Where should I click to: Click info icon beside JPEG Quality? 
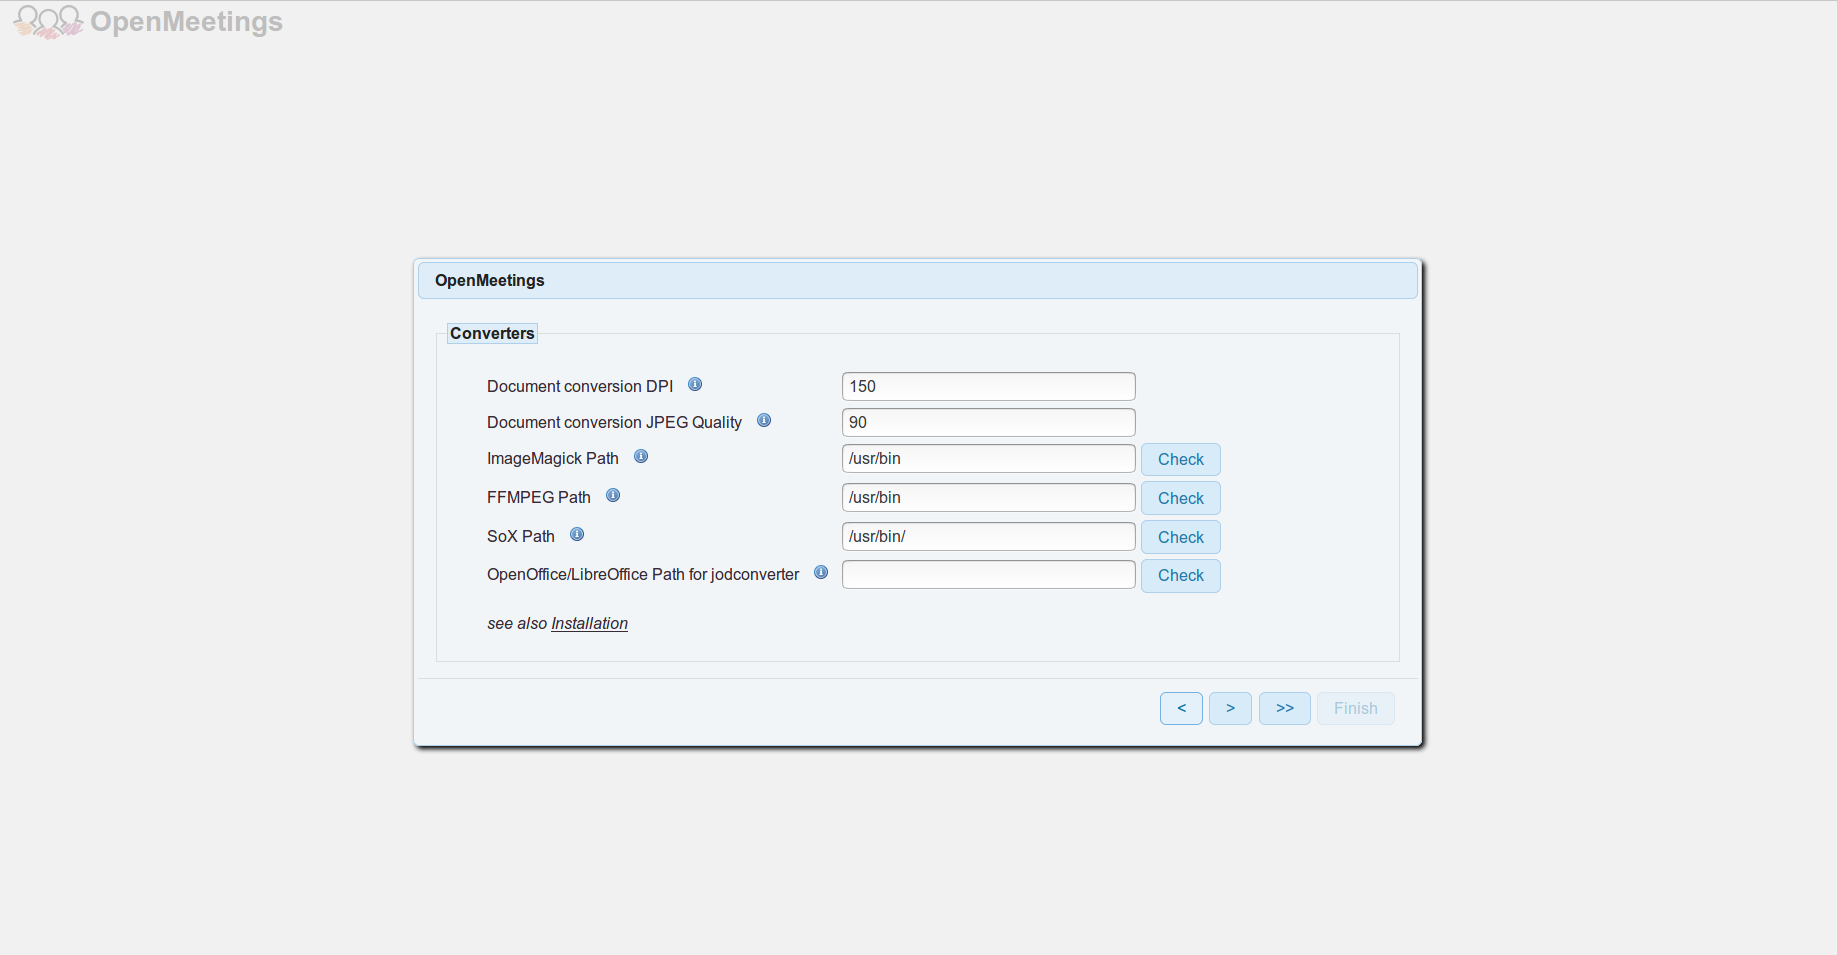click(x=764, y=420)
